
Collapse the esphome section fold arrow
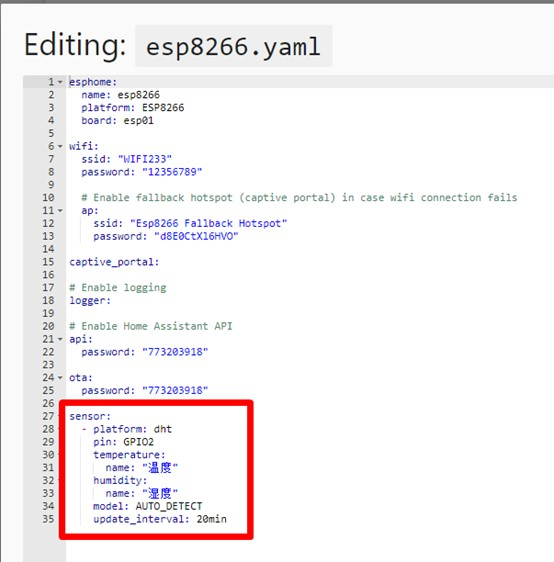pos(60,82)
